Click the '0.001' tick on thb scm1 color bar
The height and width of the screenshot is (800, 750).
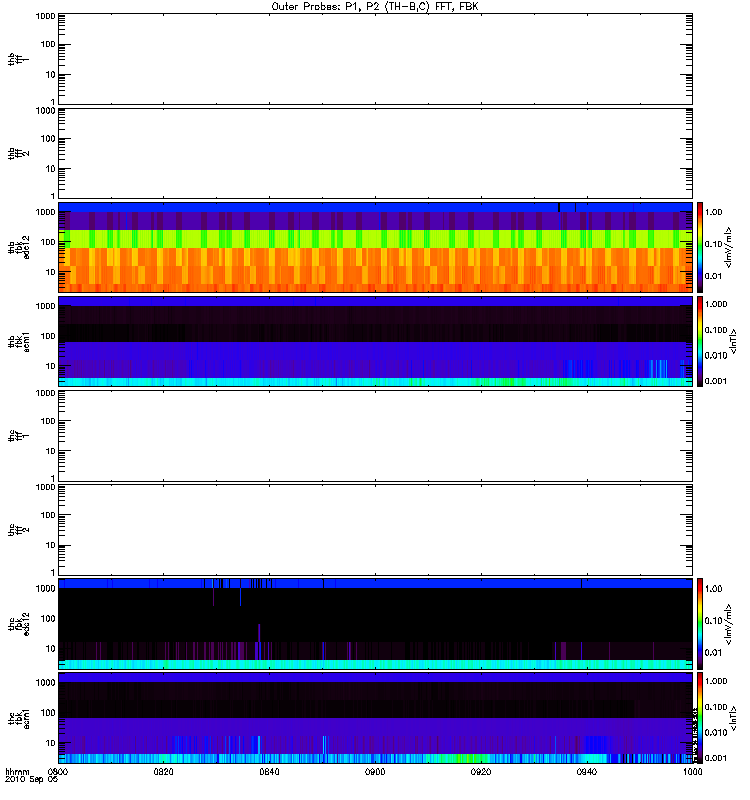click(716, 381)
